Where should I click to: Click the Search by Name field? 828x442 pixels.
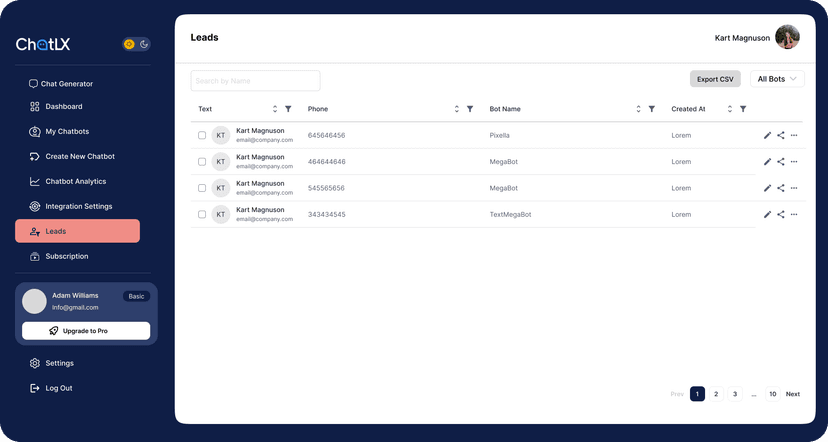pos(255,80)
